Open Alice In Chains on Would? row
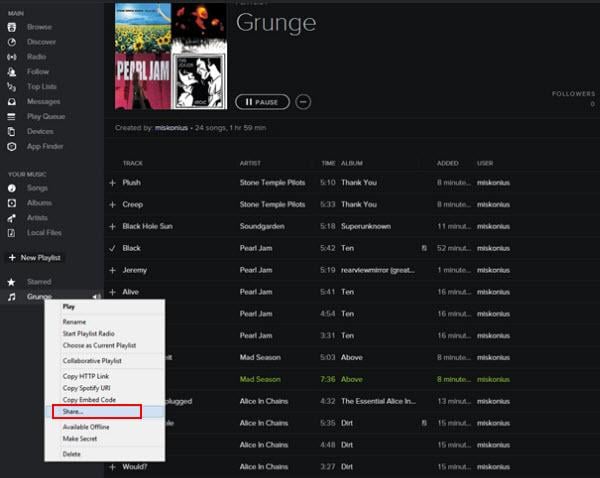 pyautogui.click(x=264, y=467)
